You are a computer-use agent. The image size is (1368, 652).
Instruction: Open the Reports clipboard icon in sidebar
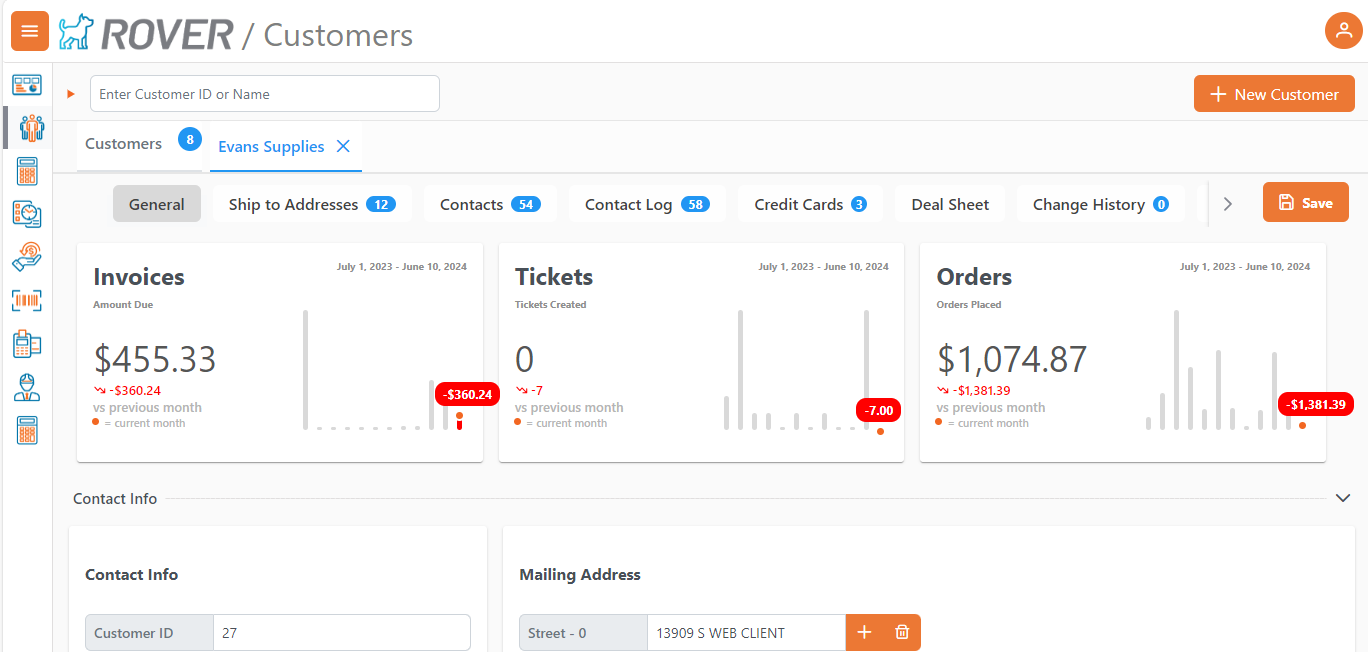[27, 214]
